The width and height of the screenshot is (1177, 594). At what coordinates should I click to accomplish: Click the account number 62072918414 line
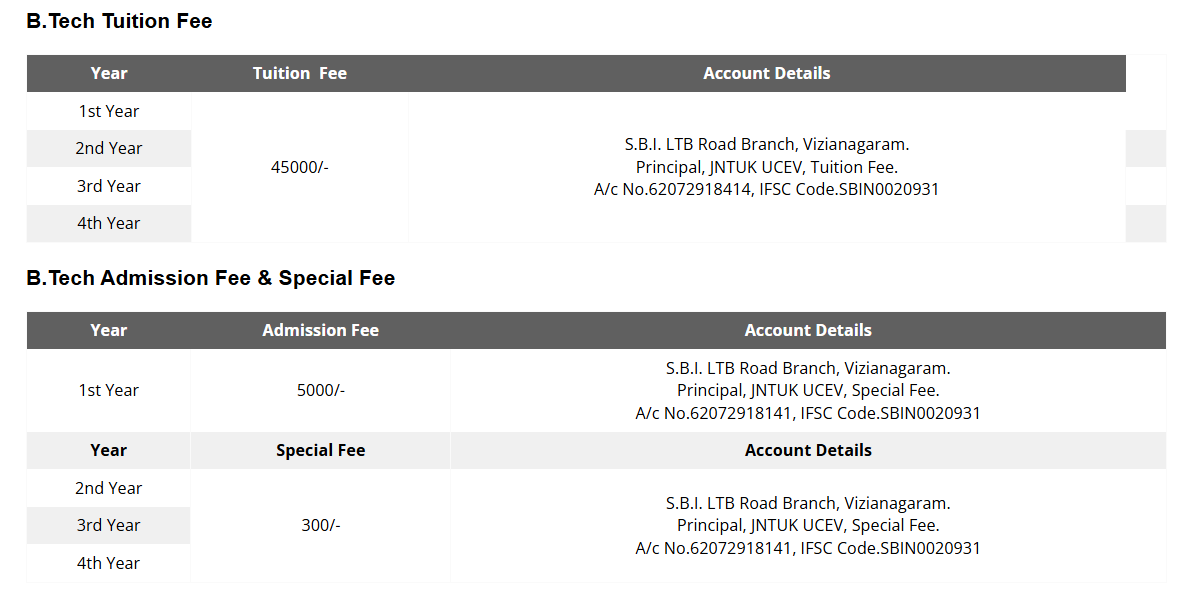point(766,189)
